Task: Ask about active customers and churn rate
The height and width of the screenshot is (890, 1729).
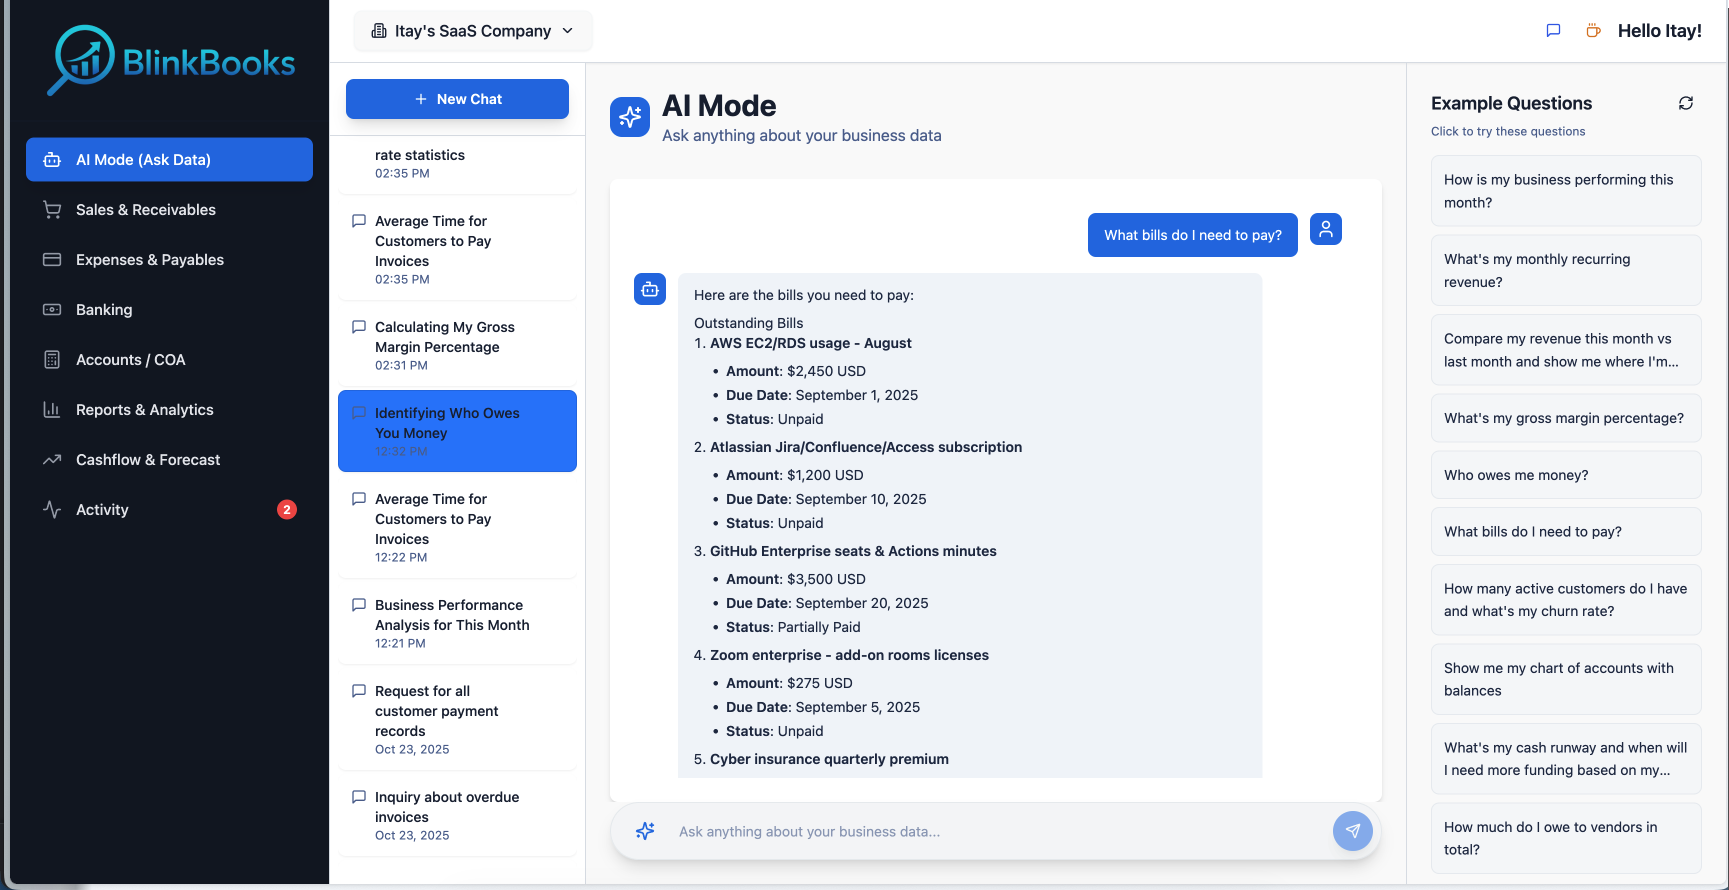Action: pyautogui.click(x=1566, y=600)
